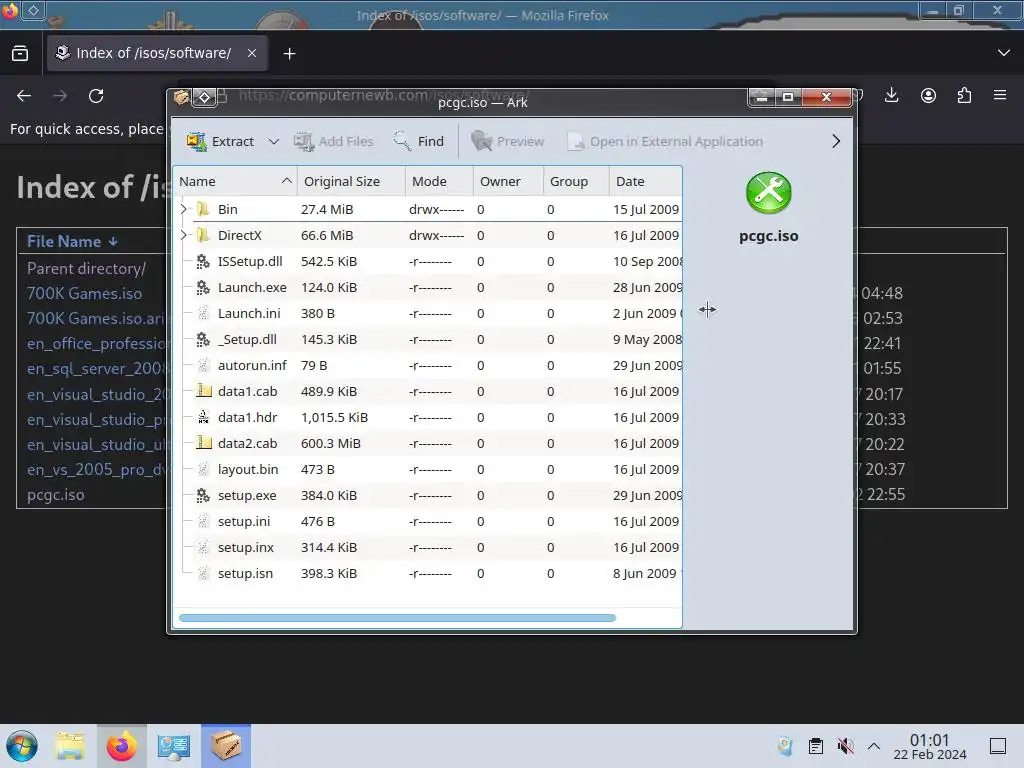The width and height of the screenshot is (1024, 768).
Task: Sort by the Owner column header
Action: click(508, 182)
